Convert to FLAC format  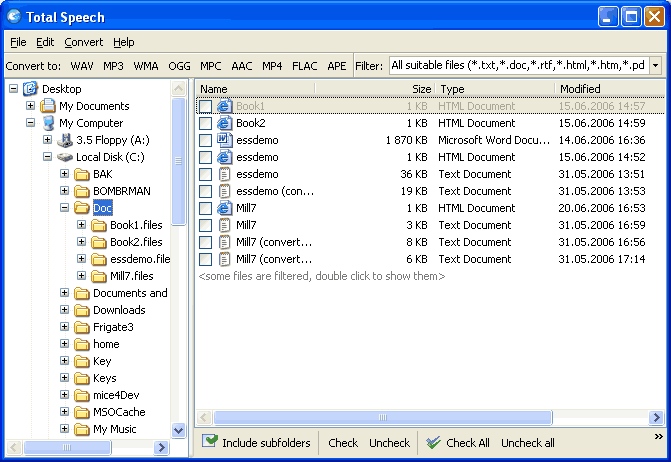[x=305, y=66]
